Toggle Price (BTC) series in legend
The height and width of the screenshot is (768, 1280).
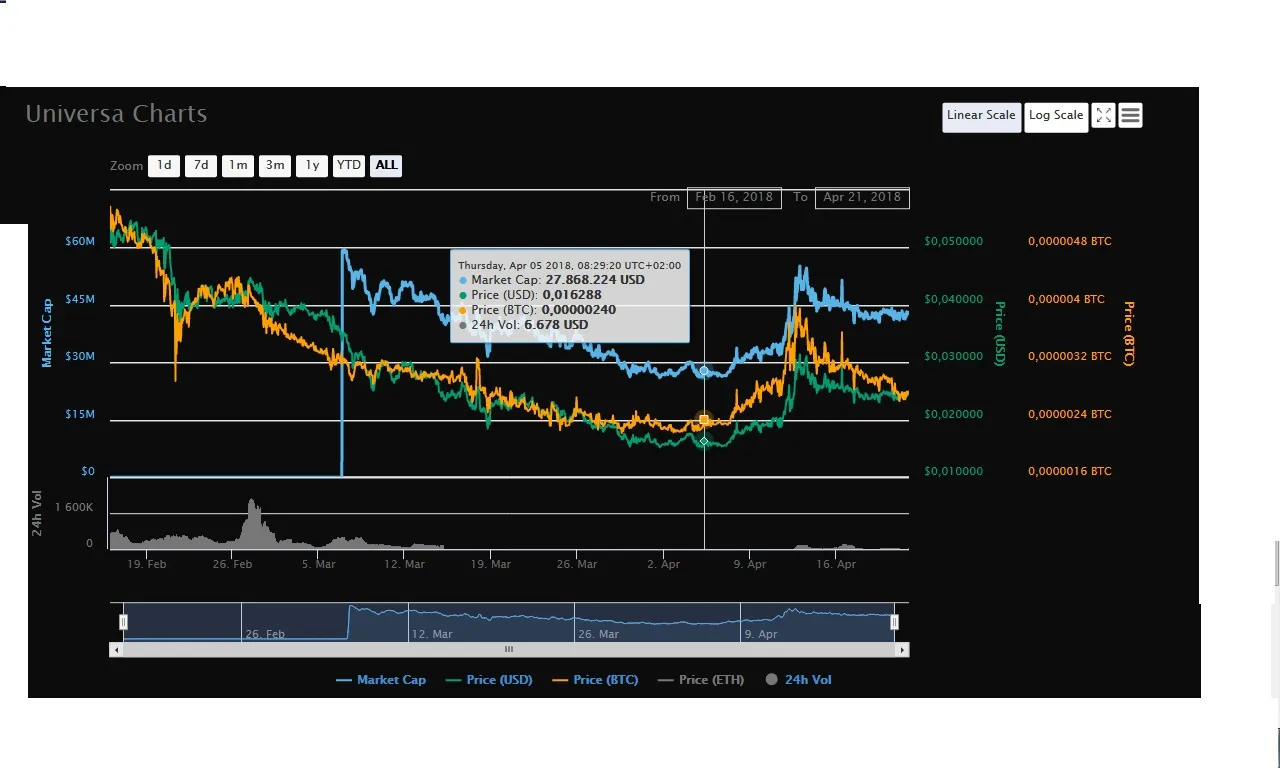coord(595,680)
